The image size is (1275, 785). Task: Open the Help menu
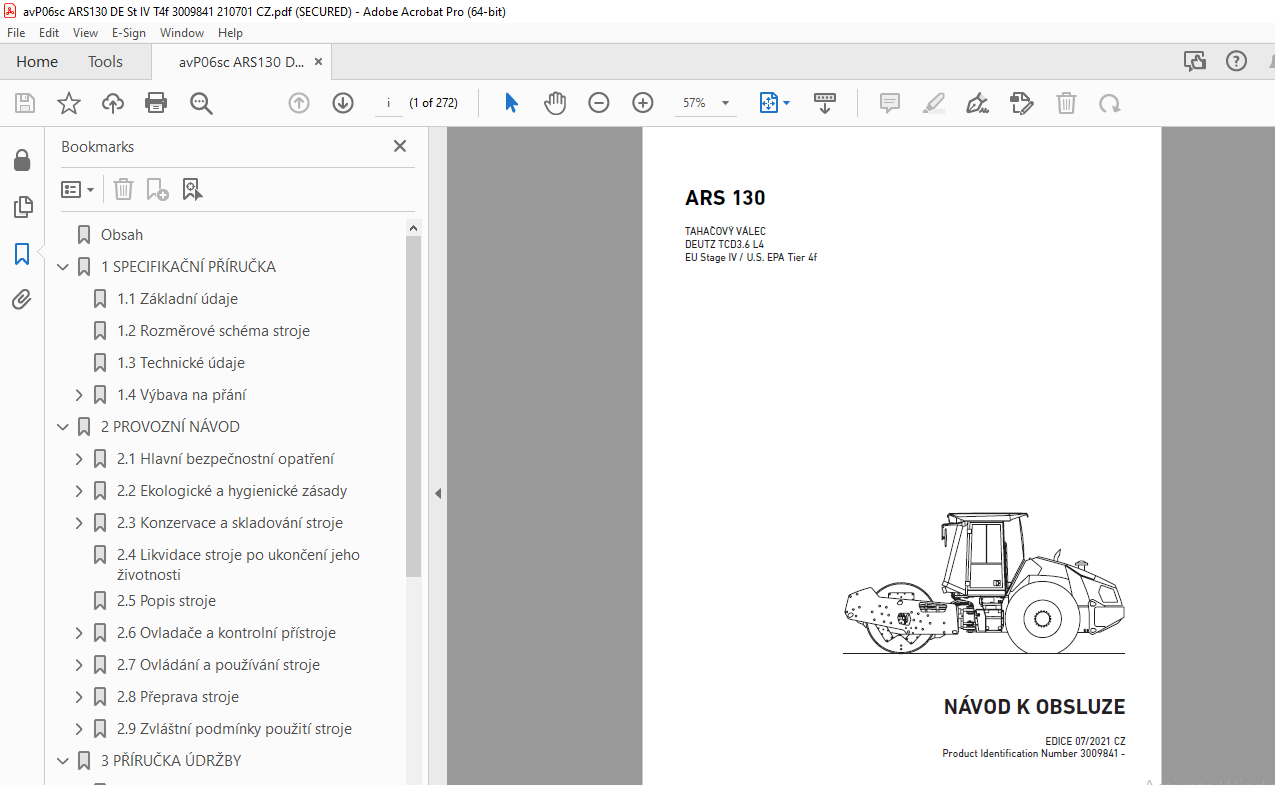click(x=231, y=32)
